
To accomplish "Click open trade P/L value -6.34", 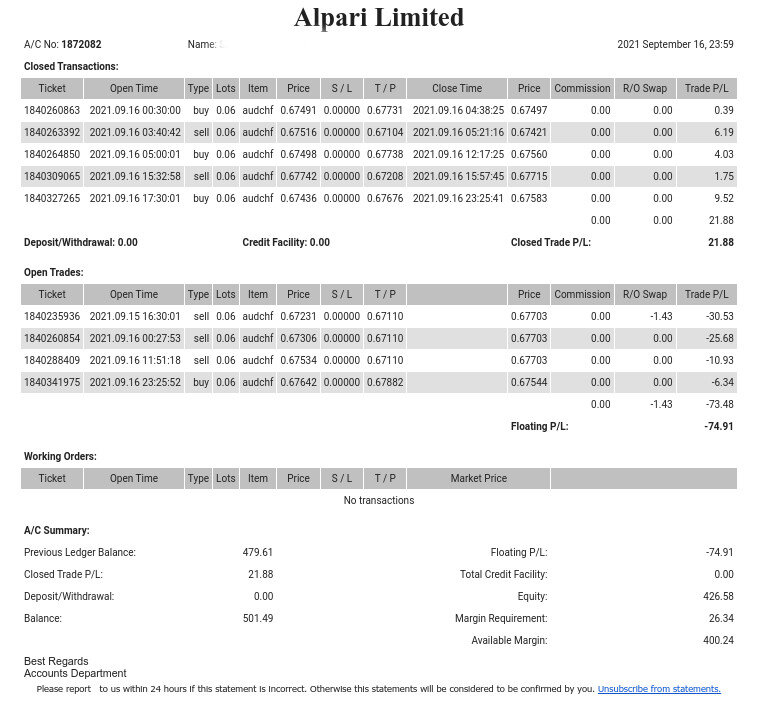I will pyautogui.click(x=722, y=382).
